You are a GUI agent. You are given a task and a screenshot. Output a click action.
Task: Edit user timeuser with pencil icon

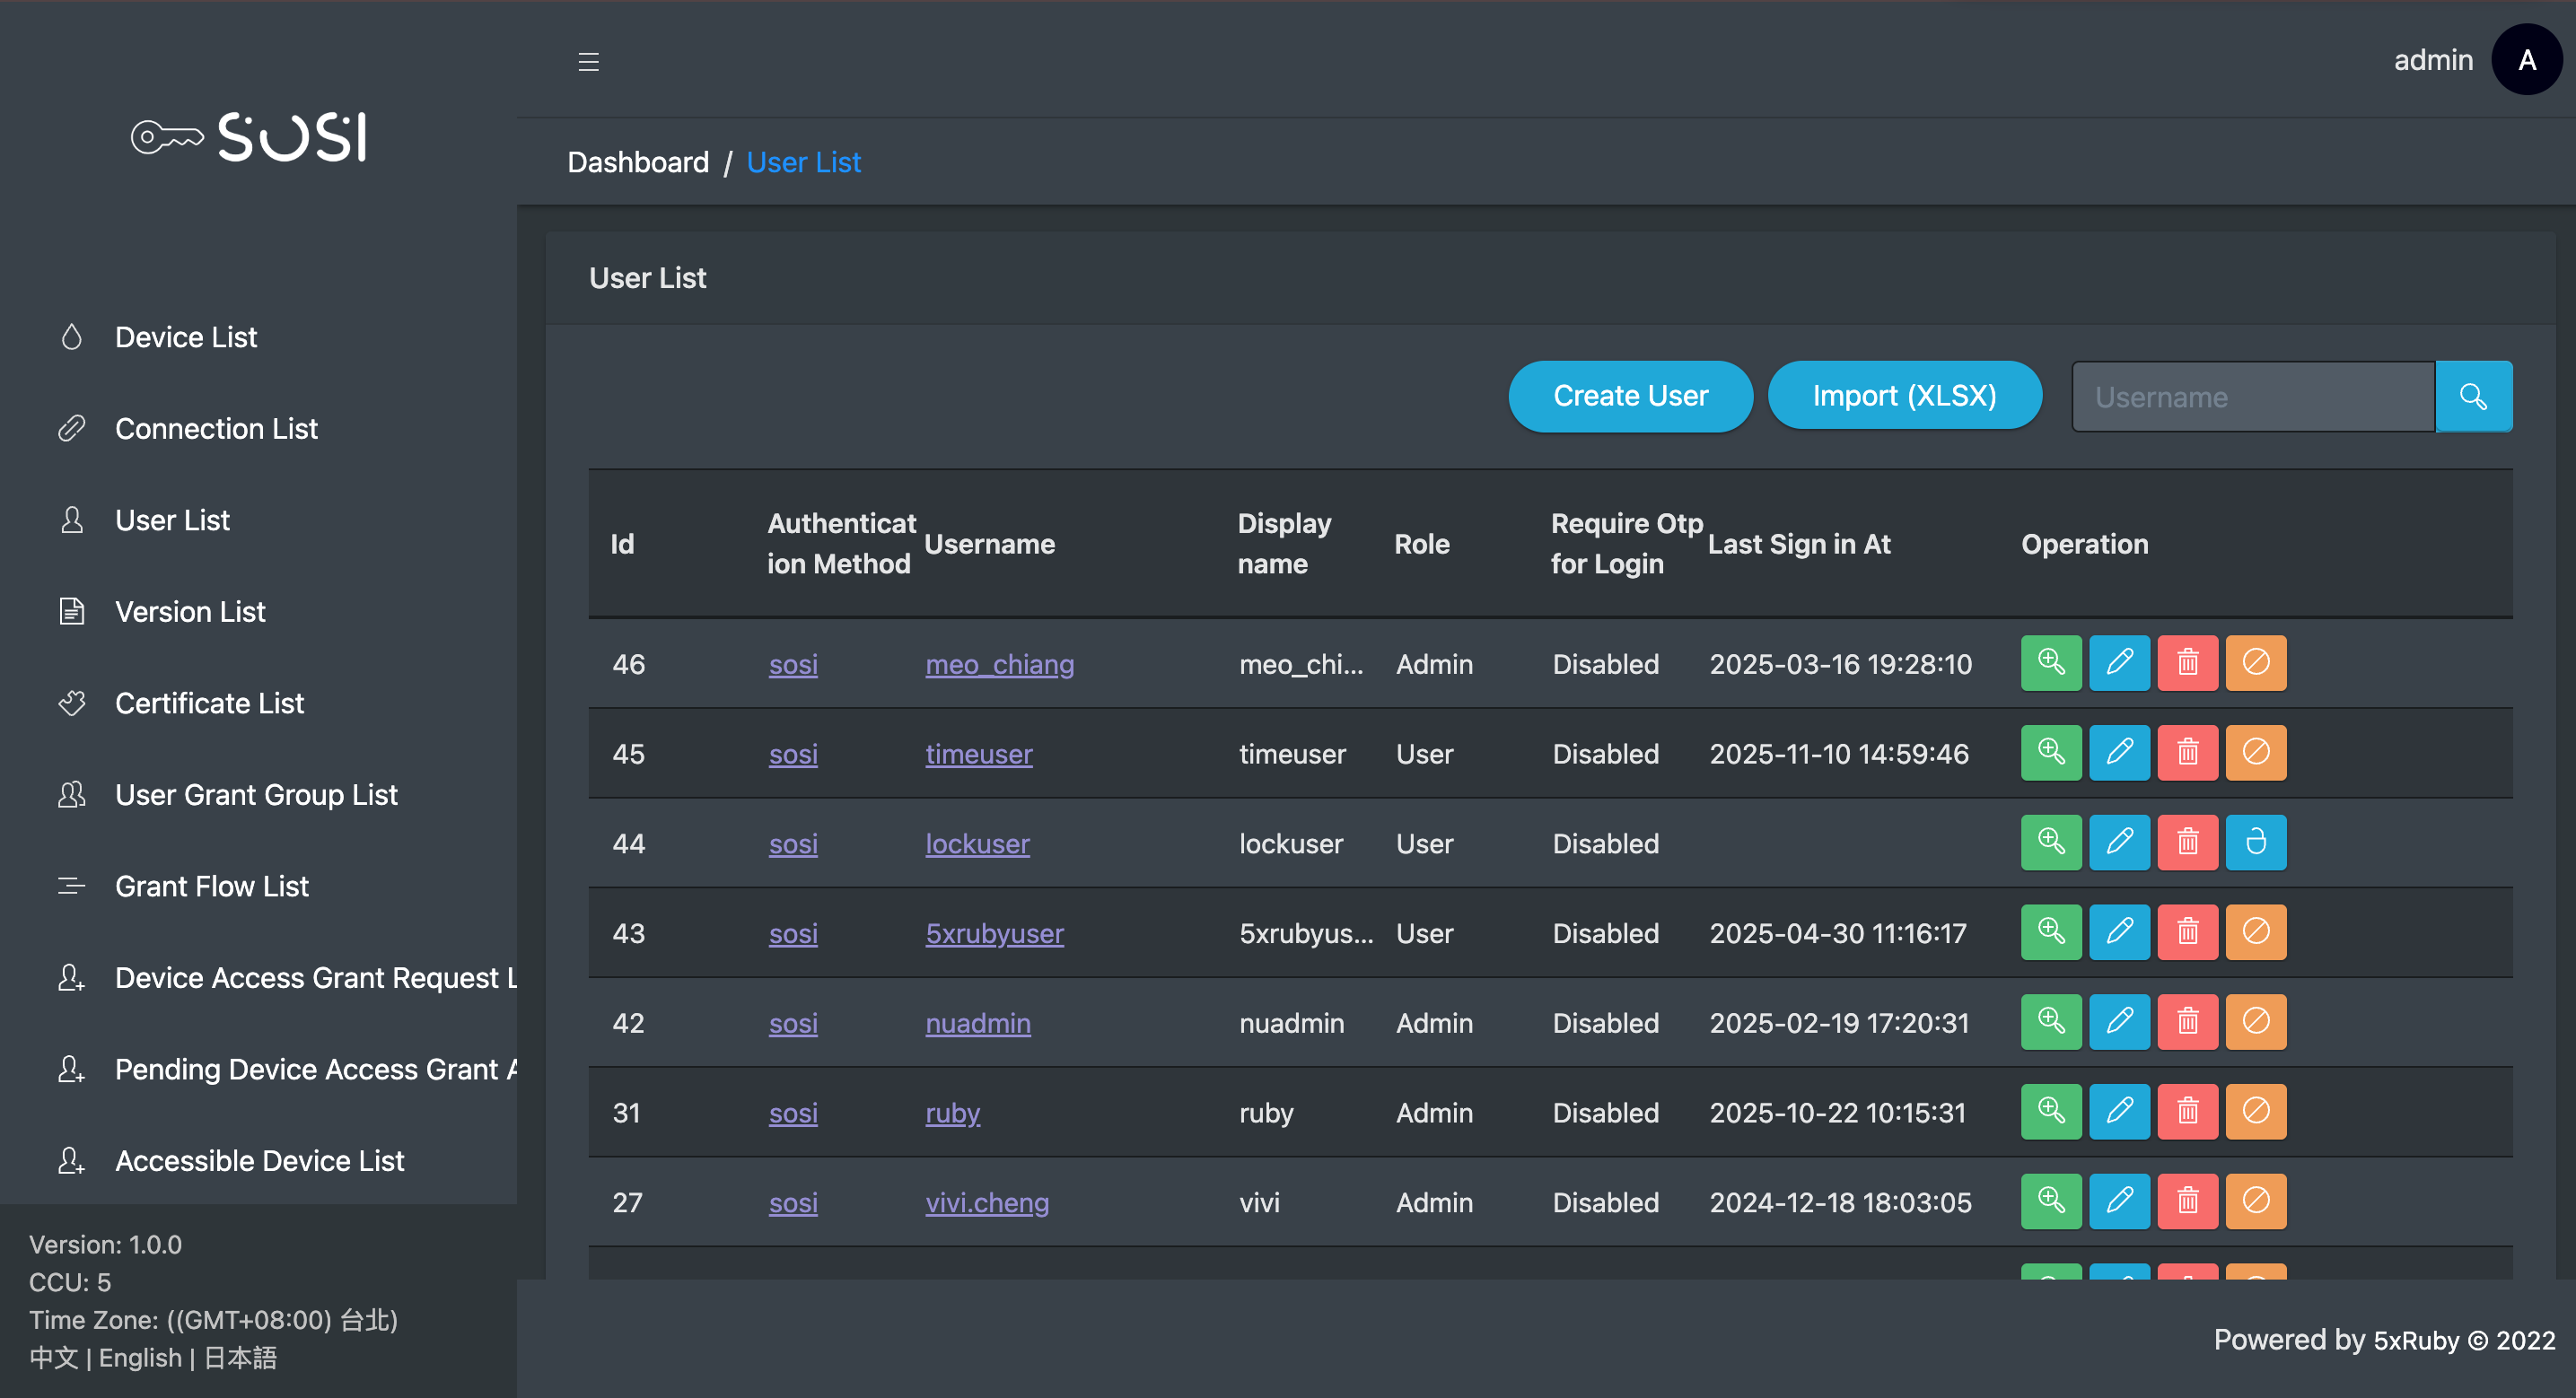click(x=2118, y=753)
